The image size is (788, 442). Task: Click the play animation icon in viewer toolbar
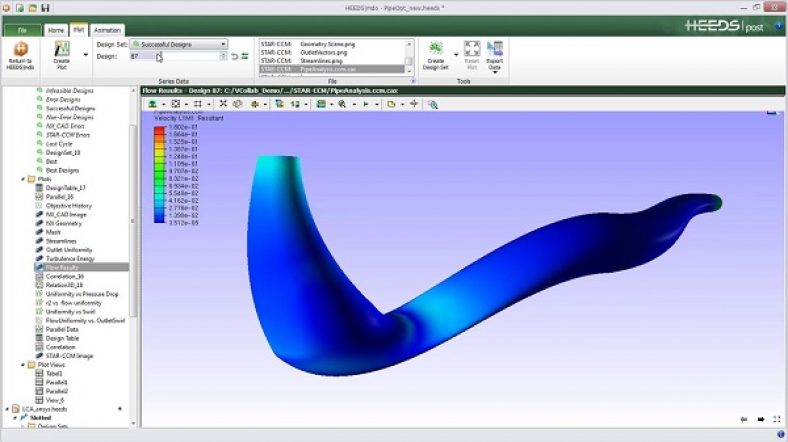(366, 104)
